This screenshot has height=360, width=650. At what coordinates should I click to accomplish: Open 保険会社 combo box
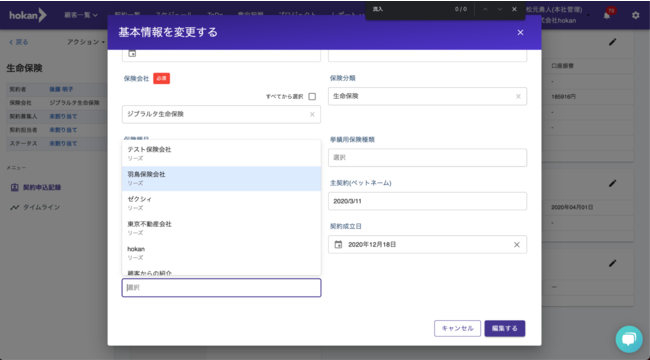tap(221, 114)
